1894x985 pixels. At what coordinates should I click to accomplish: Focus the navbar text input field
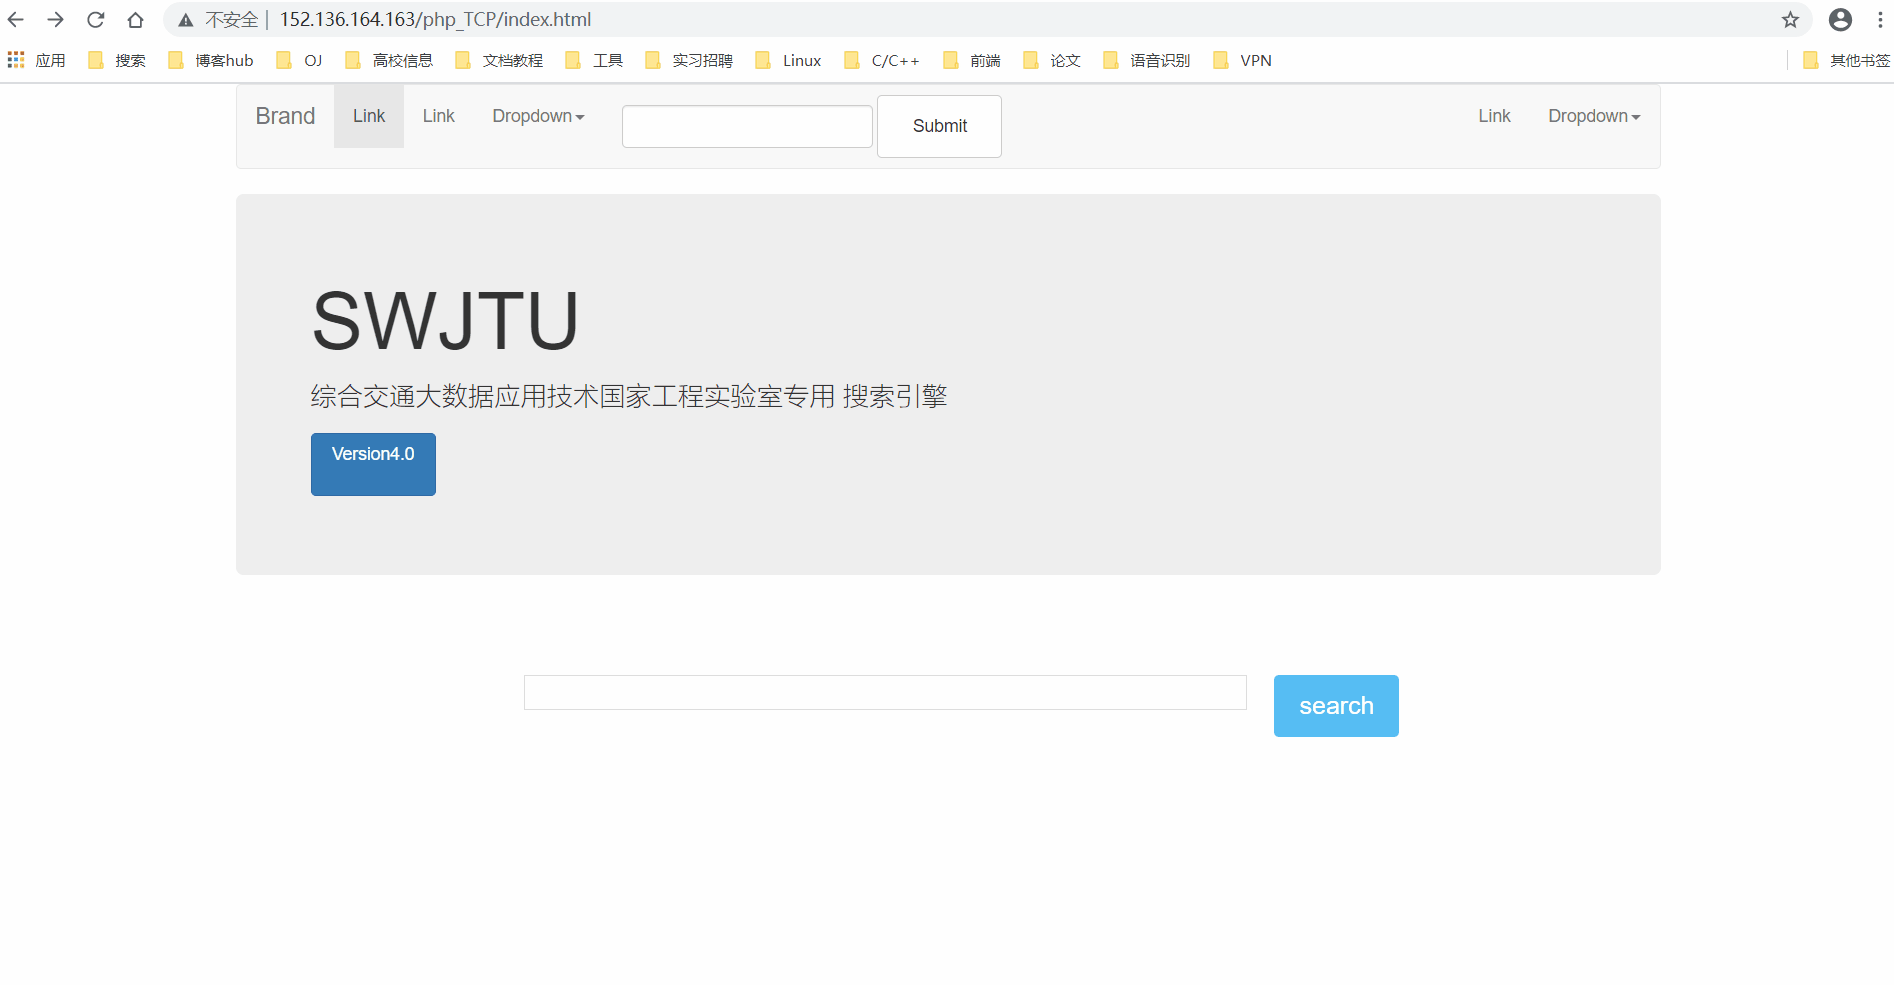pyautogui.click(x=747, y=126)
